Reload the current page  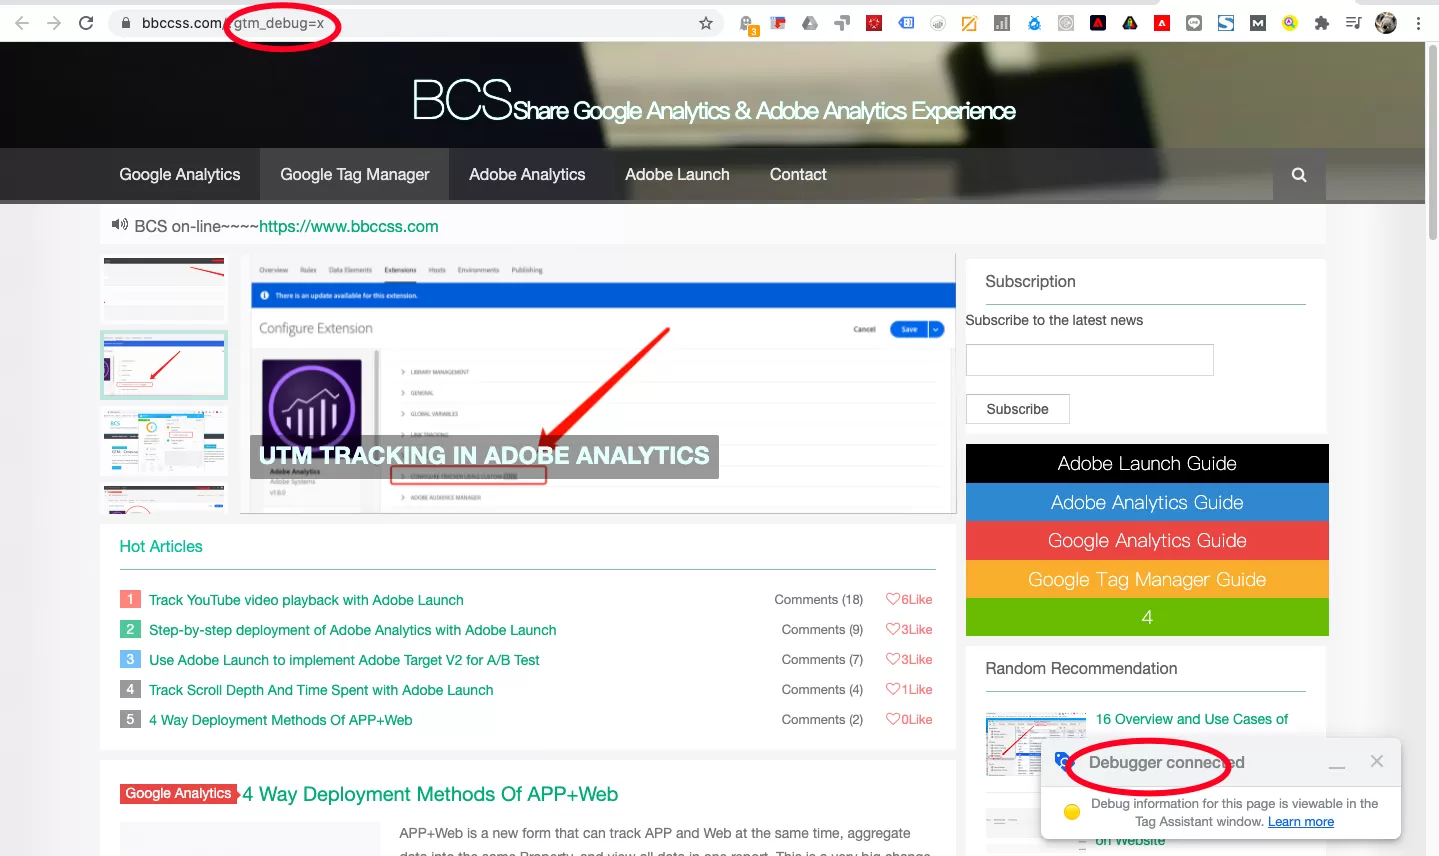[x=86, y=23]
